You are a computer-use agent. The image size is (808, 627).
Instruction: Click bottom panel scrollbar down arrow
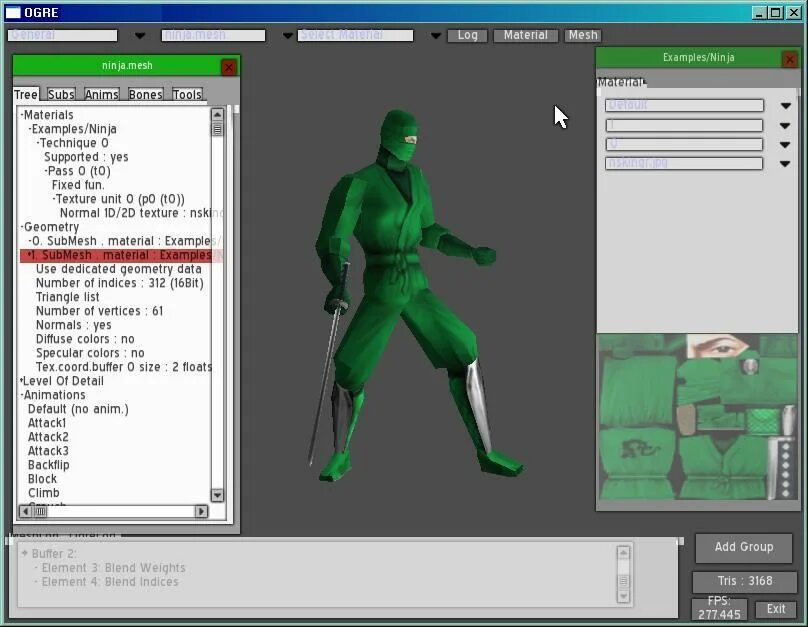tap(623, 597)
